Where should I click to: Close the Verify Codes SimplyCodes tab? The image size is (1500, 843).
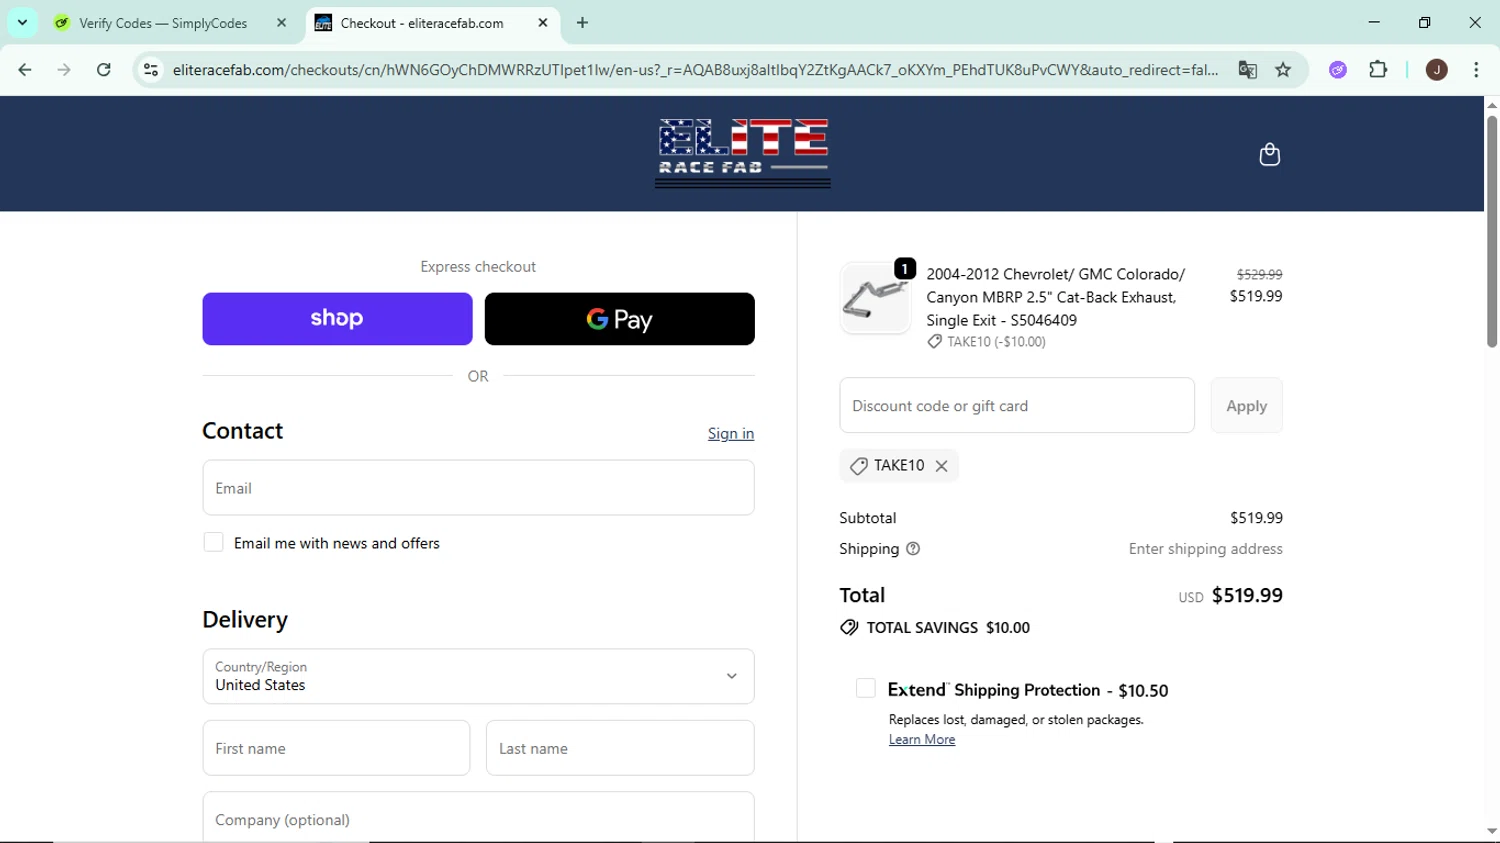click(281, 22)
